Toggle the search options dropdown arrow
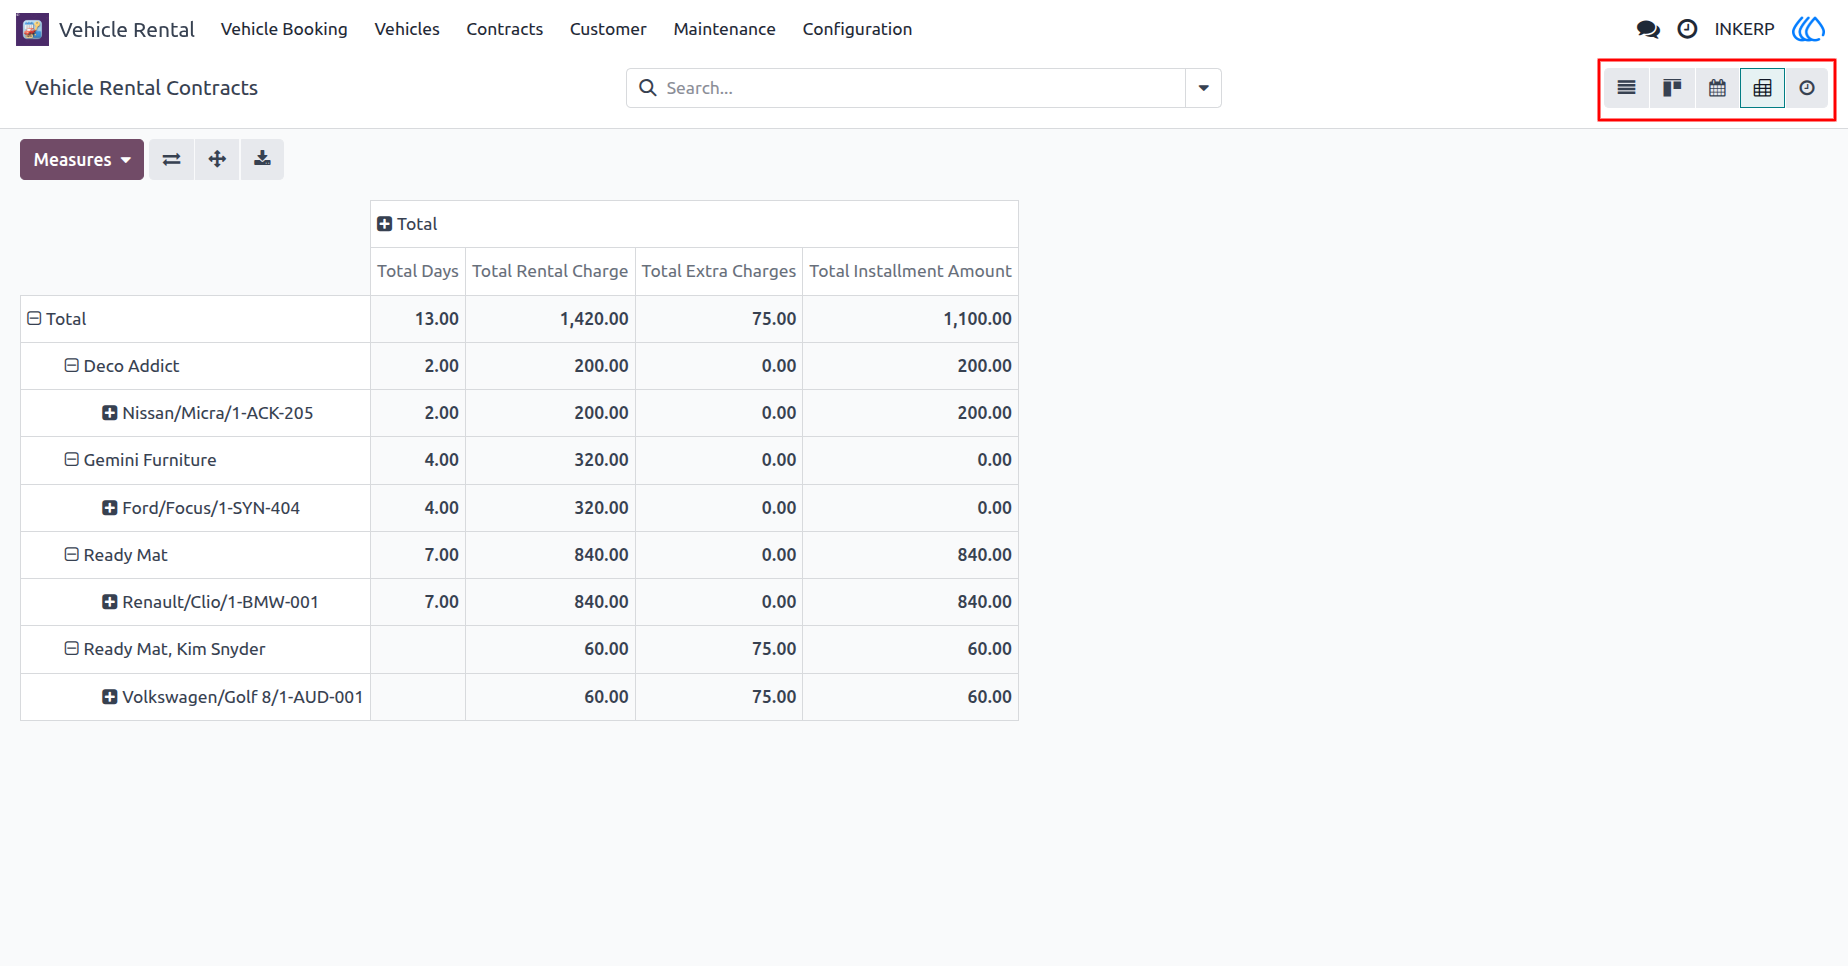The height and width of the screenshot is (966, 1848). point(1203,88)
